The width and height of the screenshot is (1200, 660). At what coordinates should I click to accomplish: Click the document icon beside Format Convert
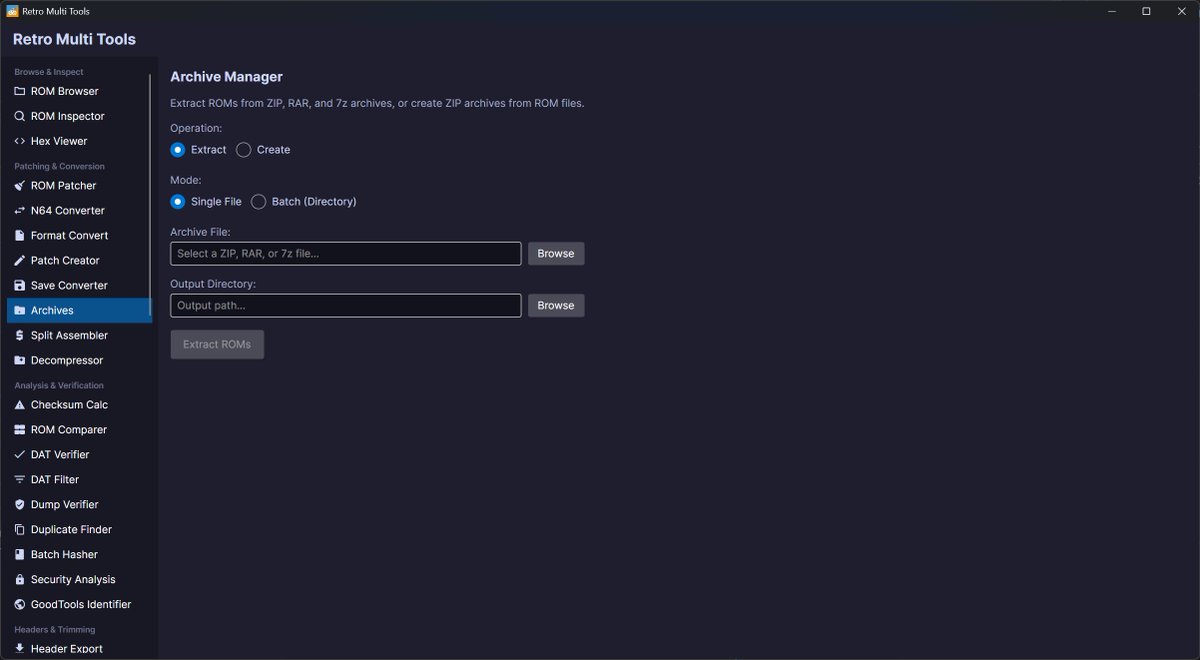tap(20, 235)
